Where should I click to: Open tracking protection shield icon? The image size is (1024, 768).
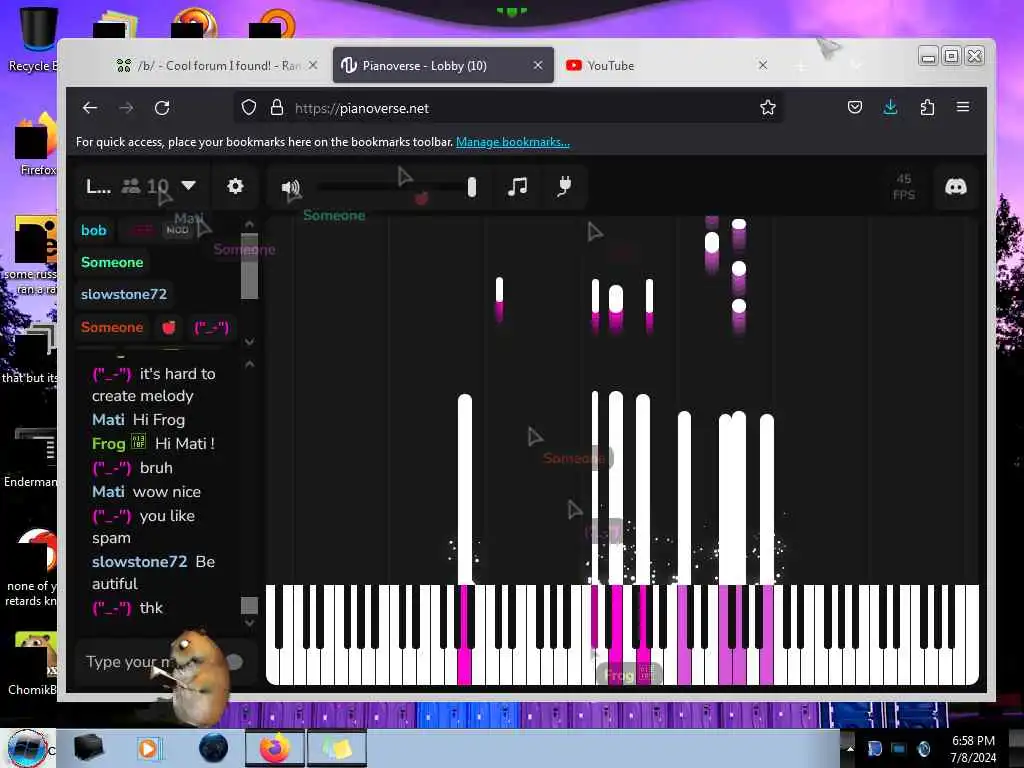(249, 108)
